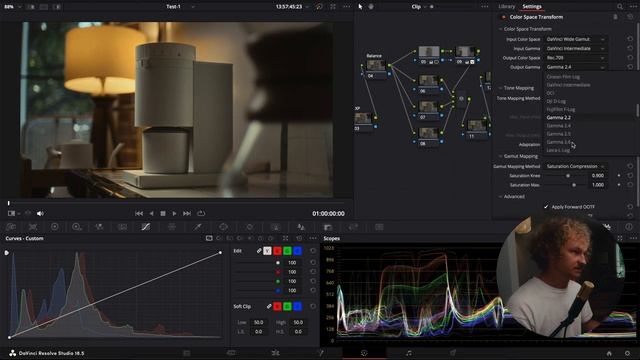Toggle loop playback in viewer
640x360 pixels.
tap(201, 213)
